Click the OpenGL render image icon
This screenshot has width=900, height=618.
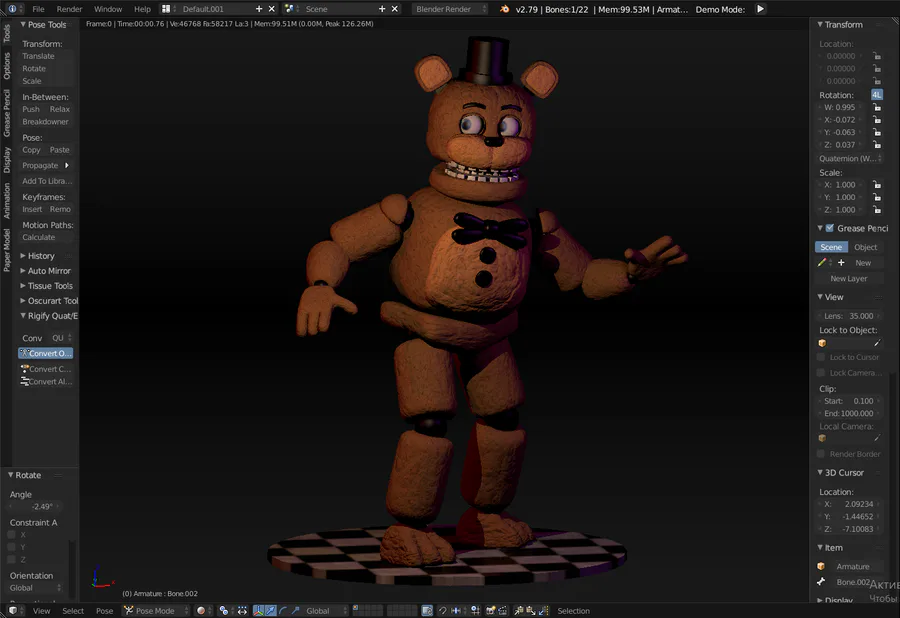coord(491,611)
